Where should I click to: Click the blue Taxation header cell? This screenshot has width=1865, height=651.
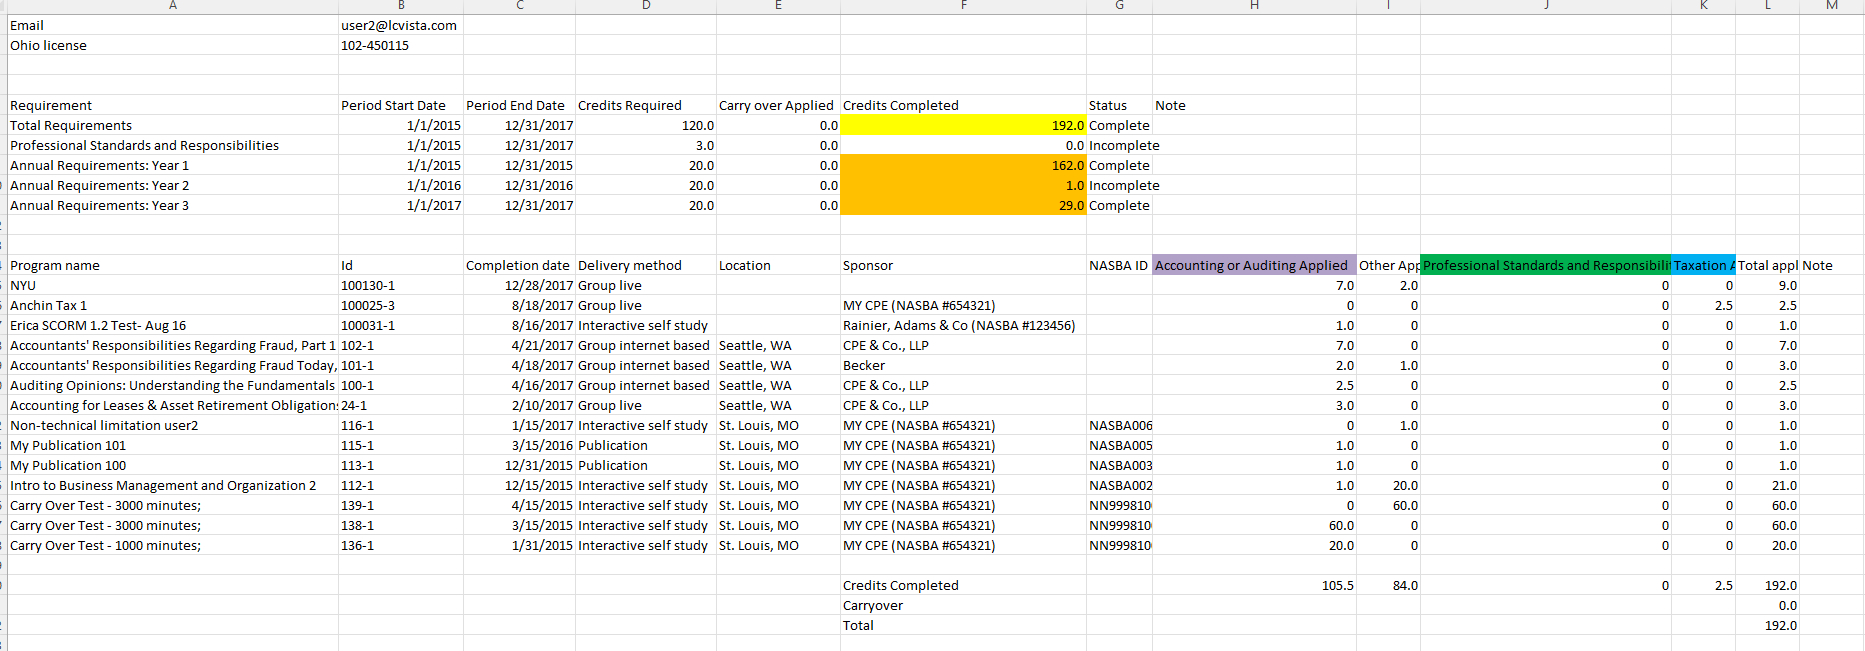pos(1703,266)
